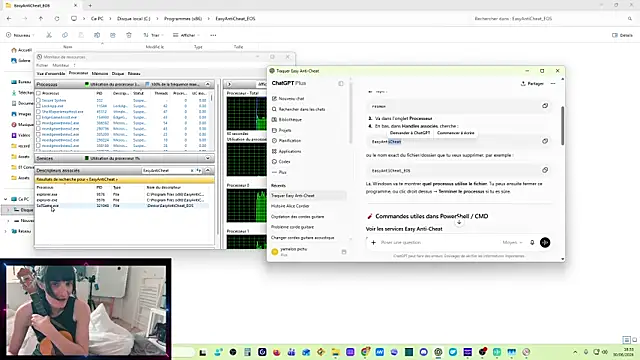Open chat 'Problème corde guitare' from recents
The width and height of the screenshot is (640, 360).
pyautogui.click(x=292, y=227)
